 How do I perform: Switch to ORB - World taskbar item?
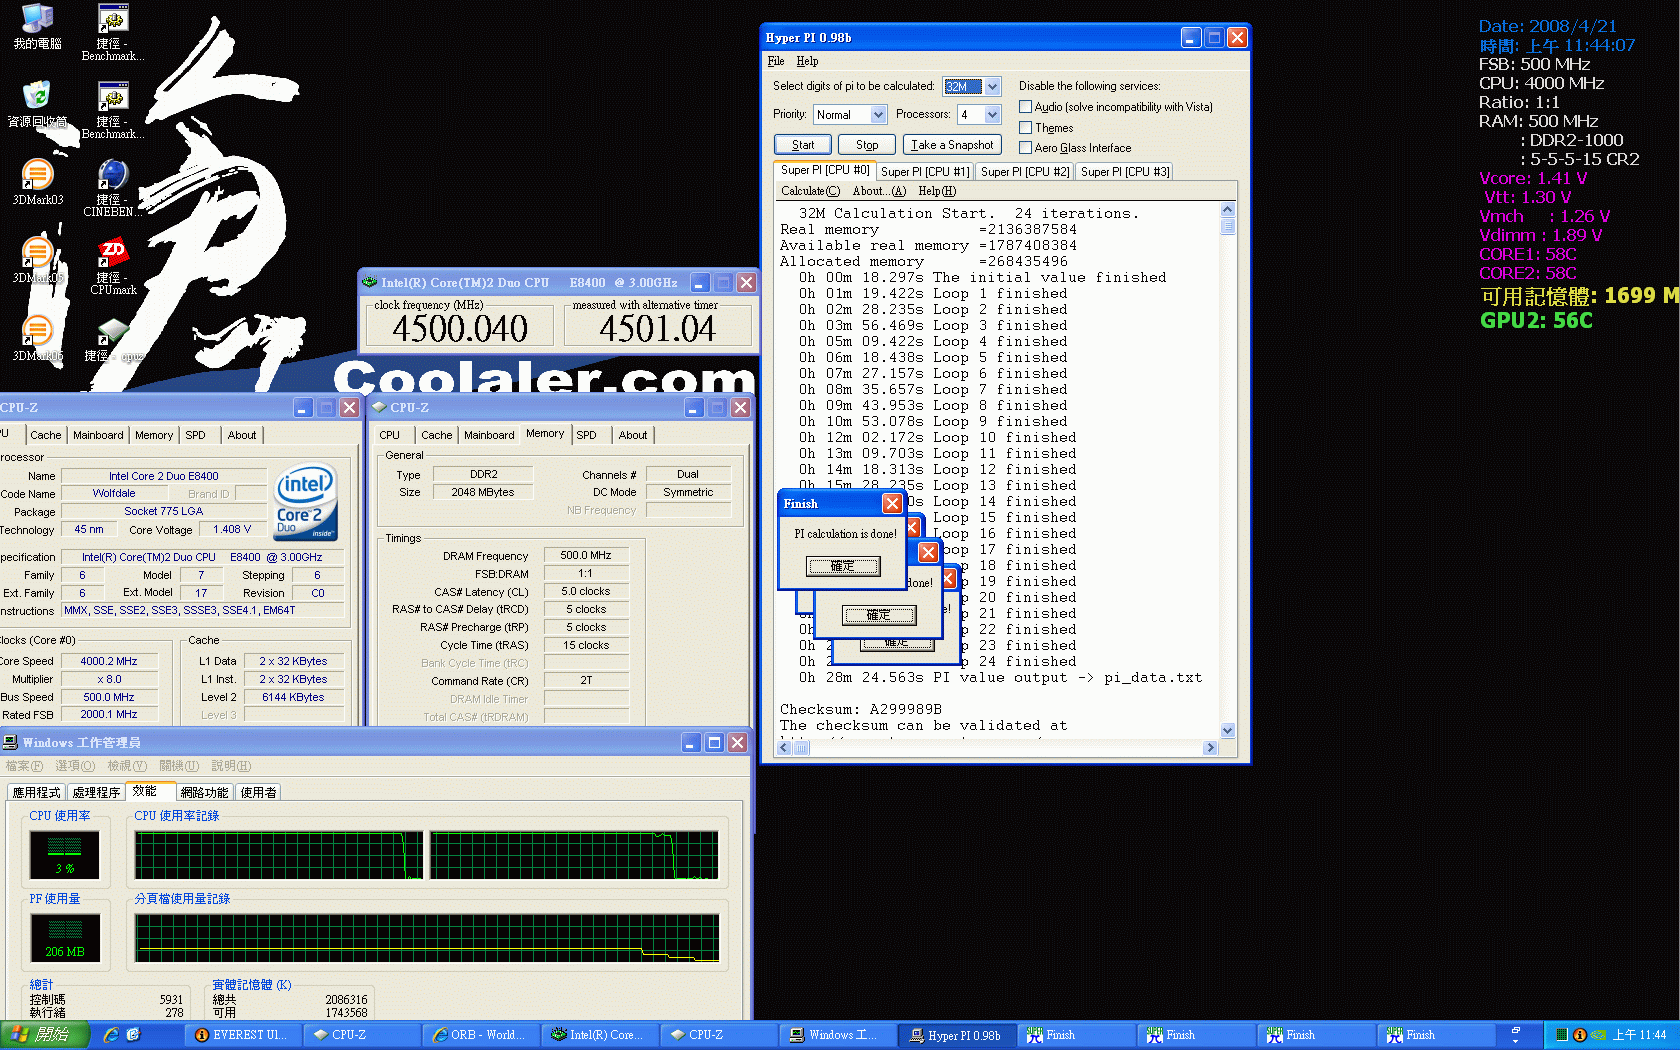coord(480,1035)
